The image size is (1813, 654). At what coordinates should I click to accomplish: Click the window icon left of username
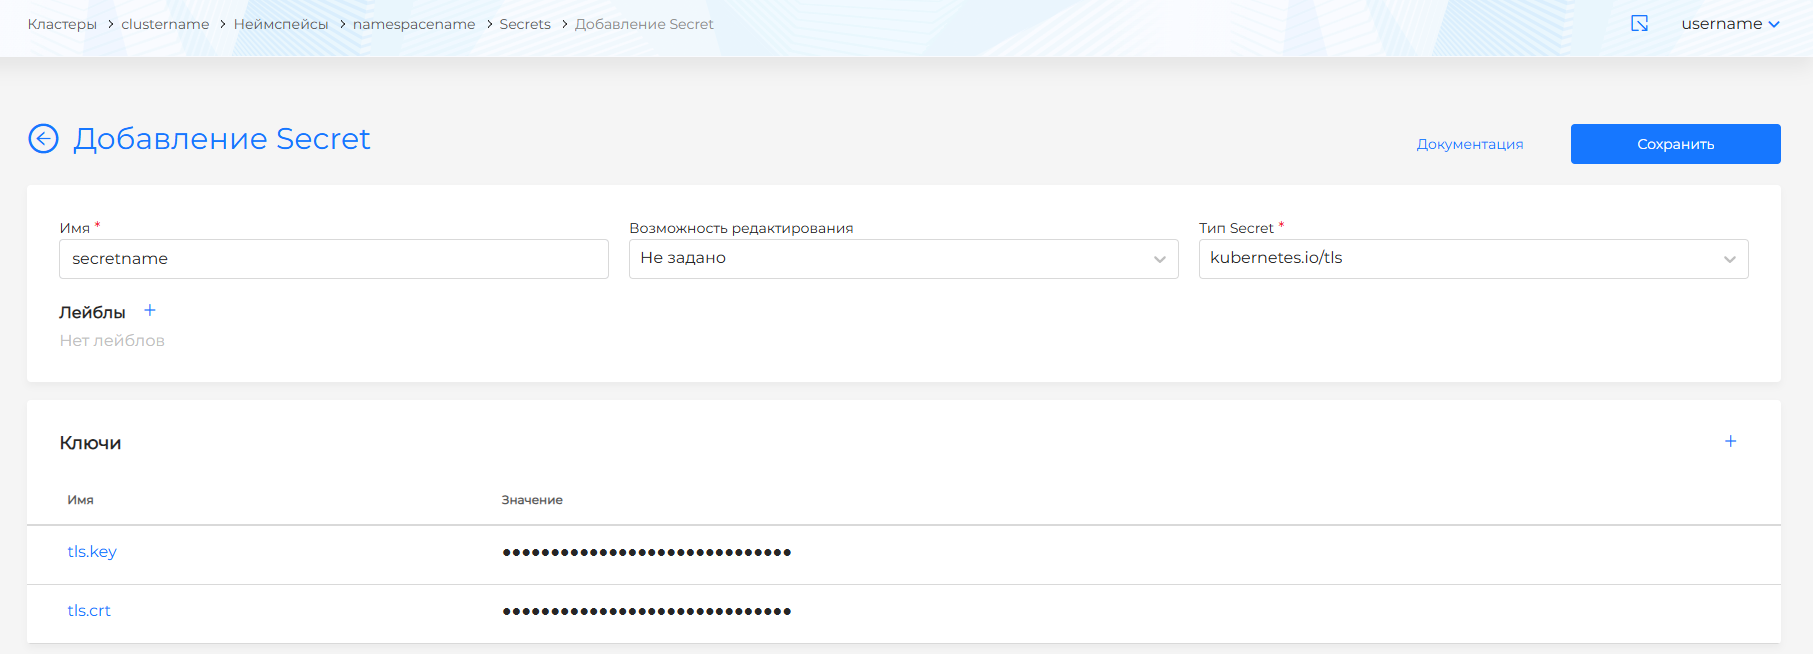click(x=1639, y=24)
